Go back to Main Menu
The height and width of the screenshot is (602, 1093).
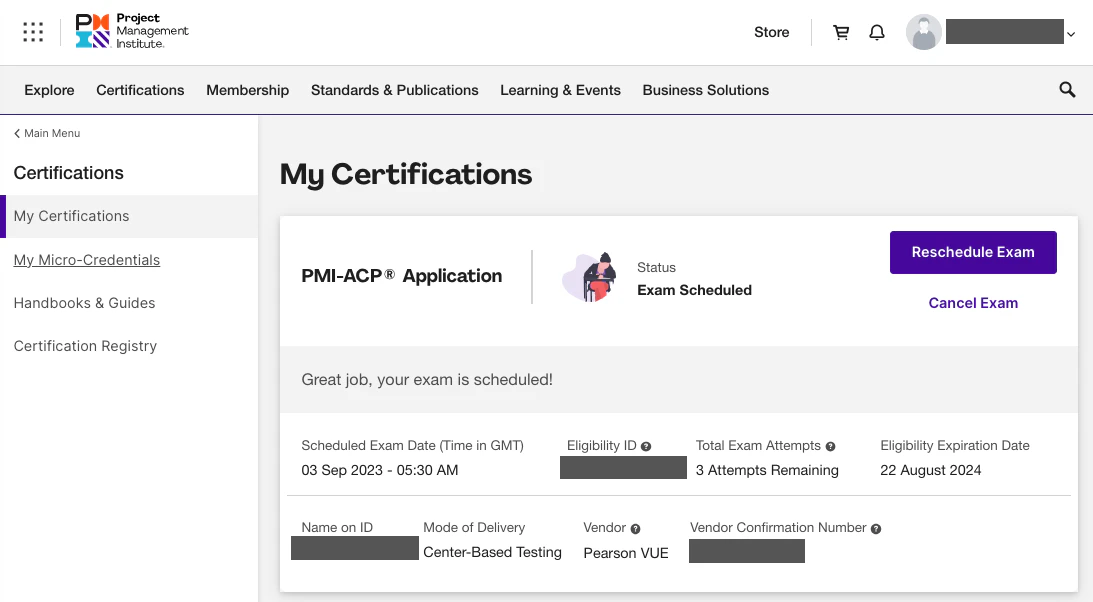(47, 133)
